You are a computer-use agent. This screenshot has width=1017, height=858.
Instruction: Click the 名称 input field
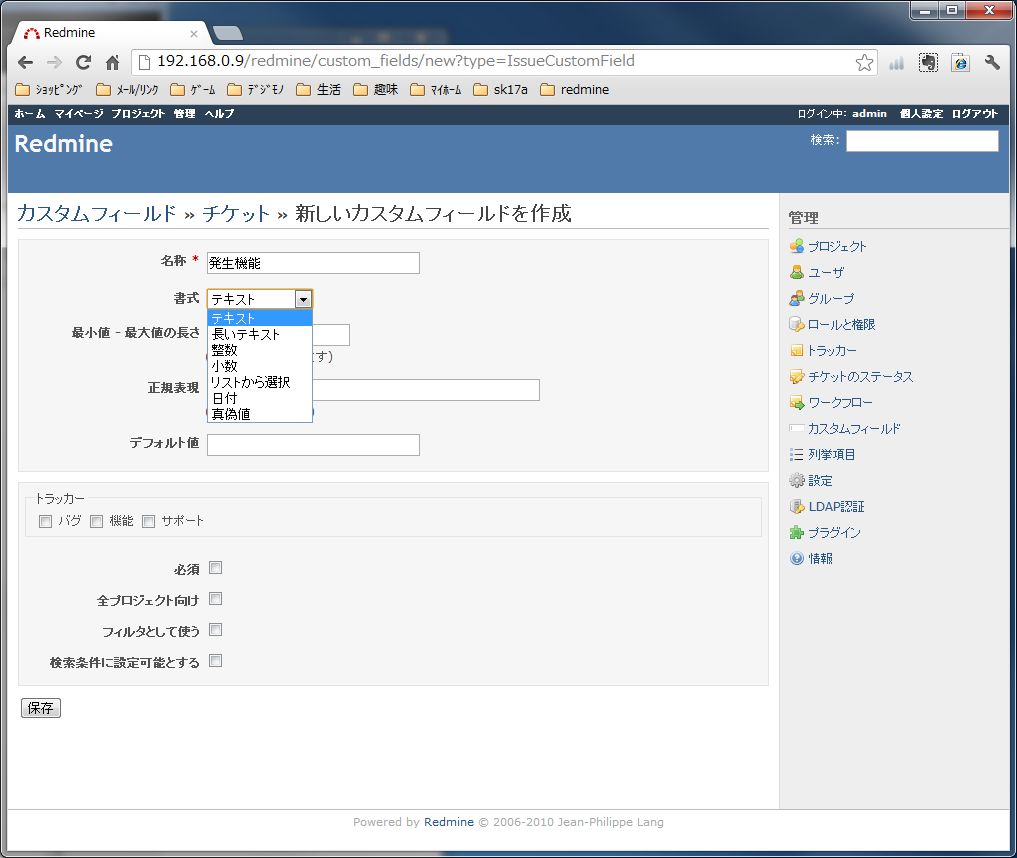point(313,263)
